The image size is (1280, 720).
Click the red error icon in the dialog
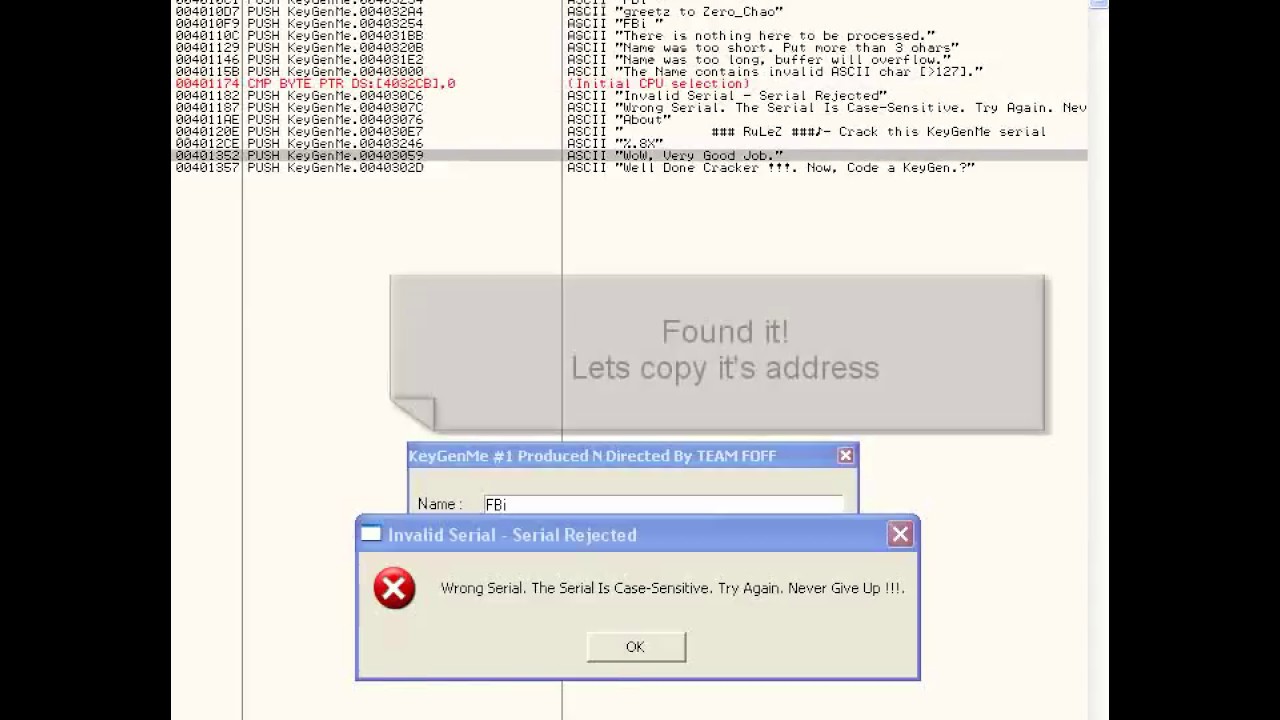coord(394,588)
